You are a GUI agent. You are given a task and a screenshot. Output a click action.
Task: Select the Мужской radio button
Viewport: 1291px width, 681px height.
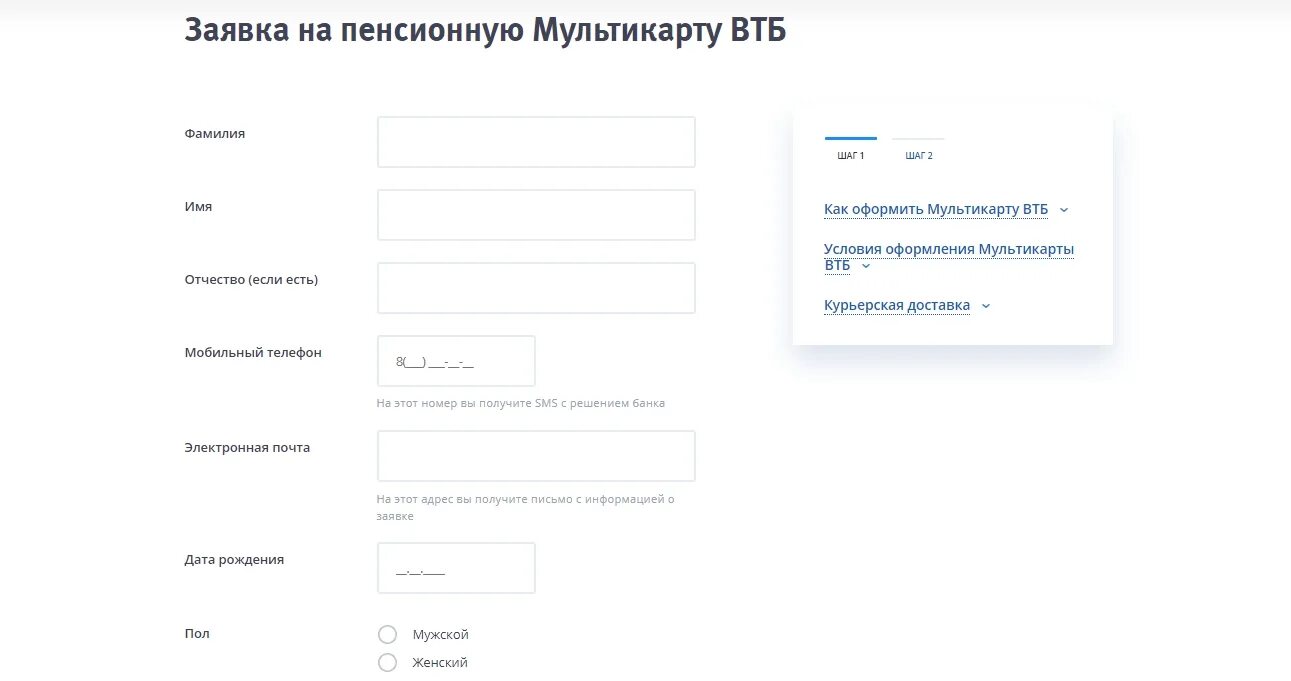point(388,634)
